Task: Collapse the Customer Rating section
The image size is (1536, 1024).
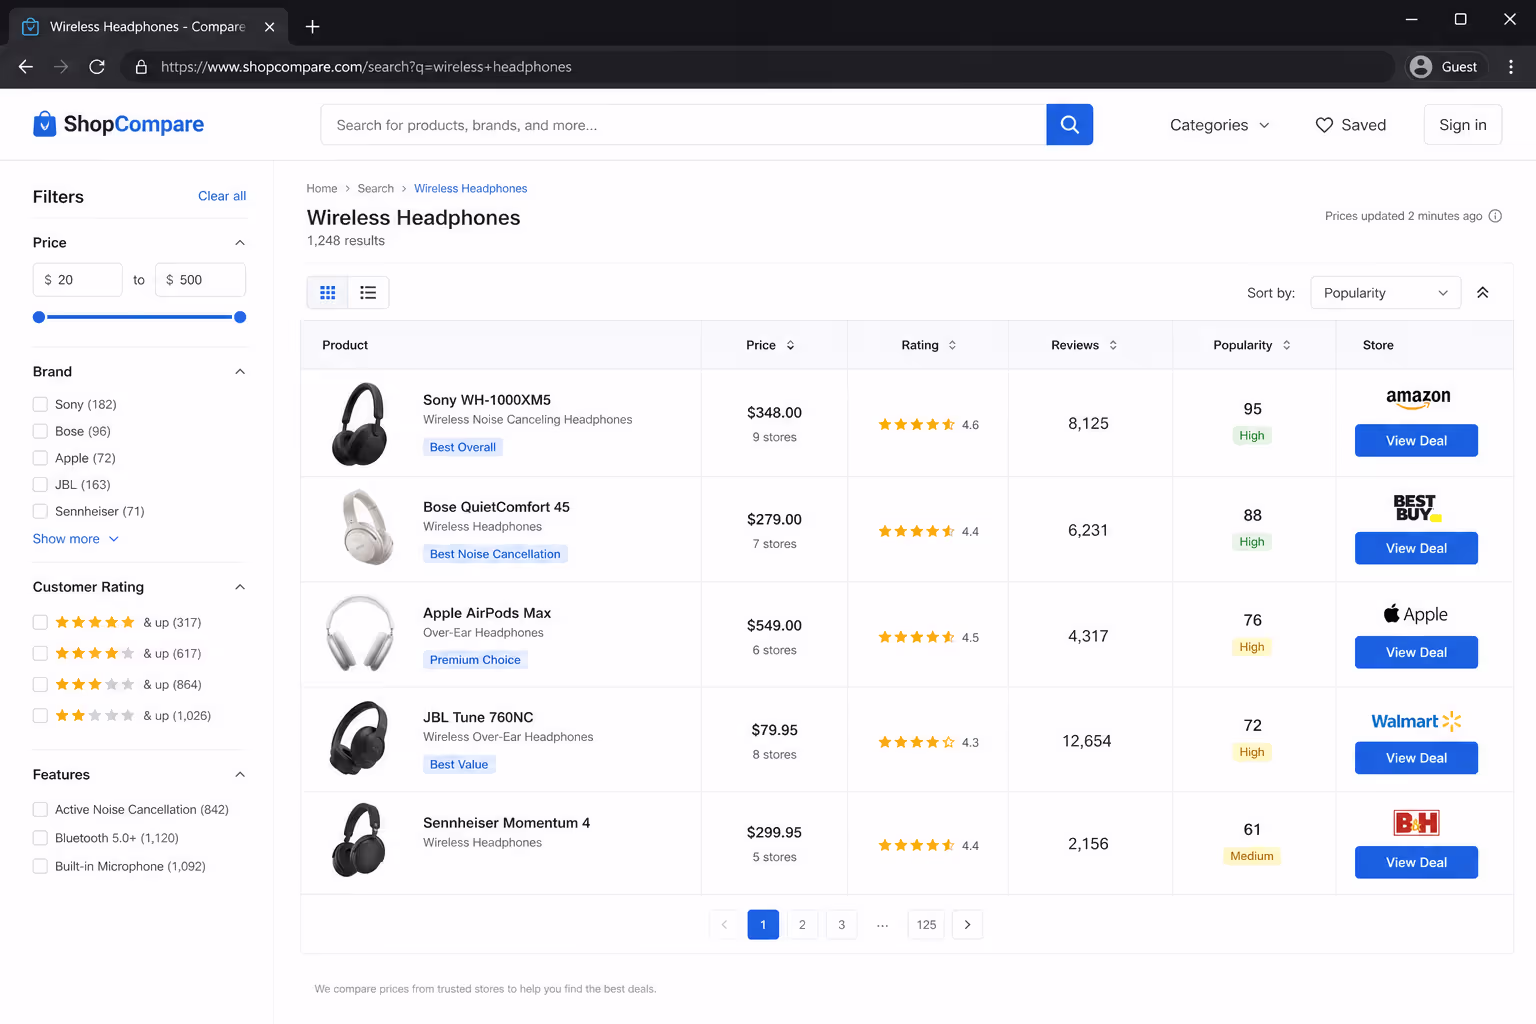Action: (x=240, y=587)
